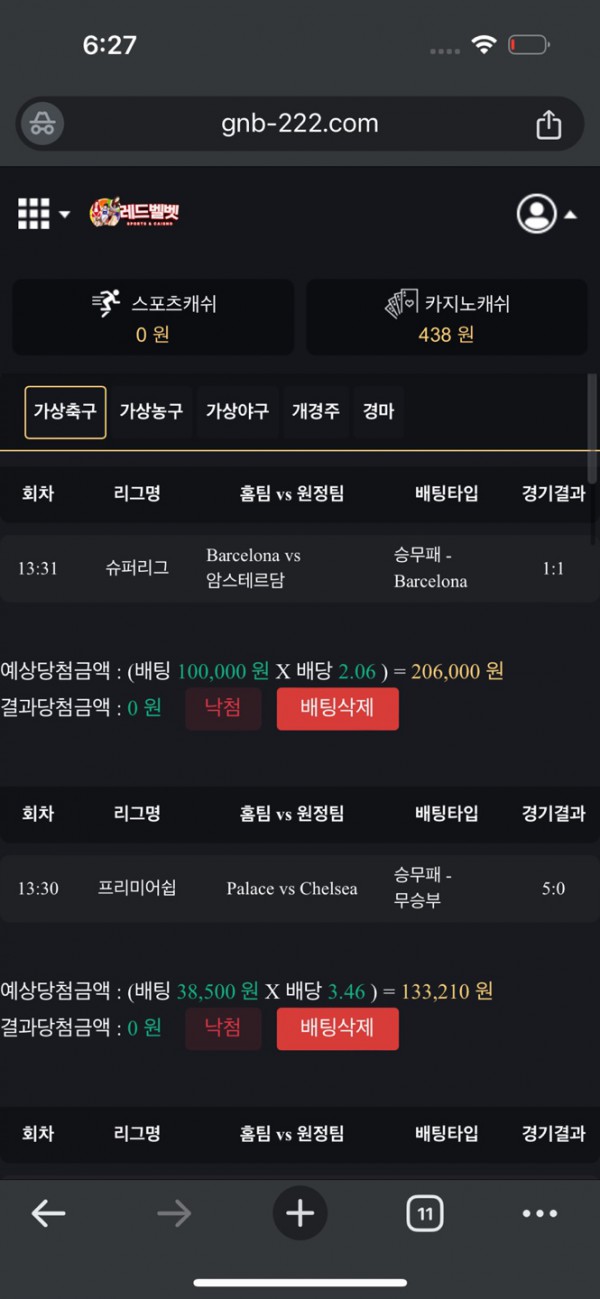Expand the arrow next to profile icon
This screenshot has height=1299, width=600.
(x=571, y=214)
